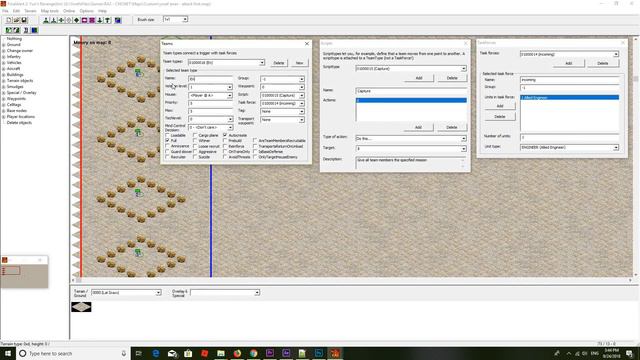Enable the Whiner checkbox
640x360 pixels.
(195, 140)
